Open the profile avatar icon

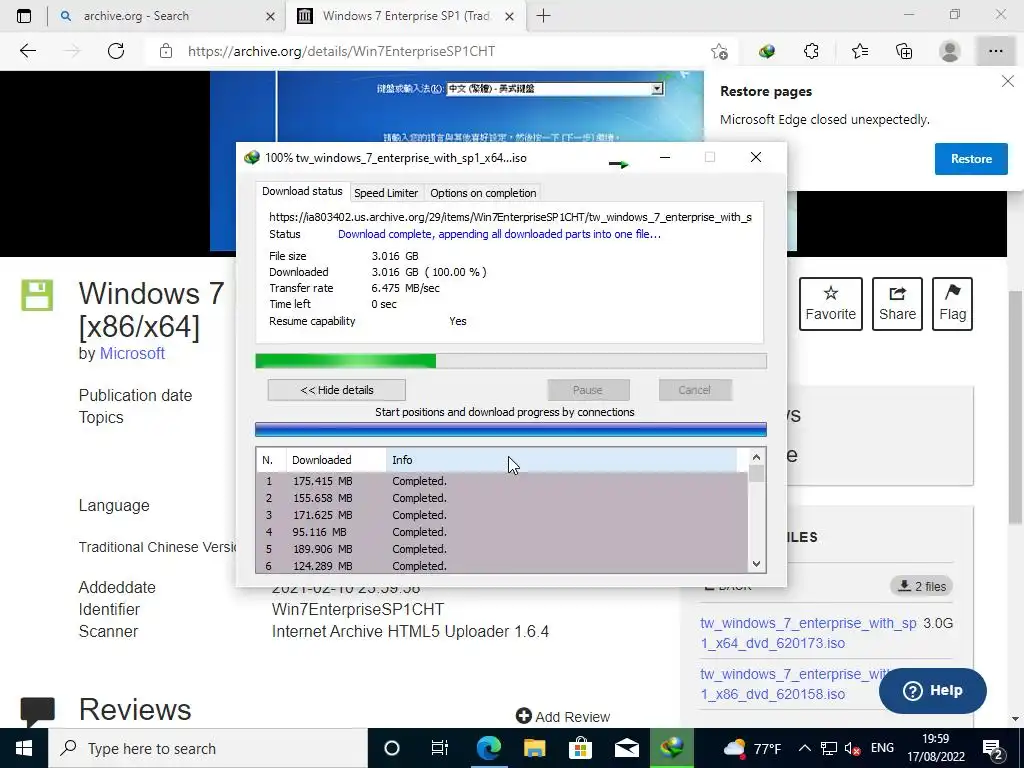click(949, 51)
